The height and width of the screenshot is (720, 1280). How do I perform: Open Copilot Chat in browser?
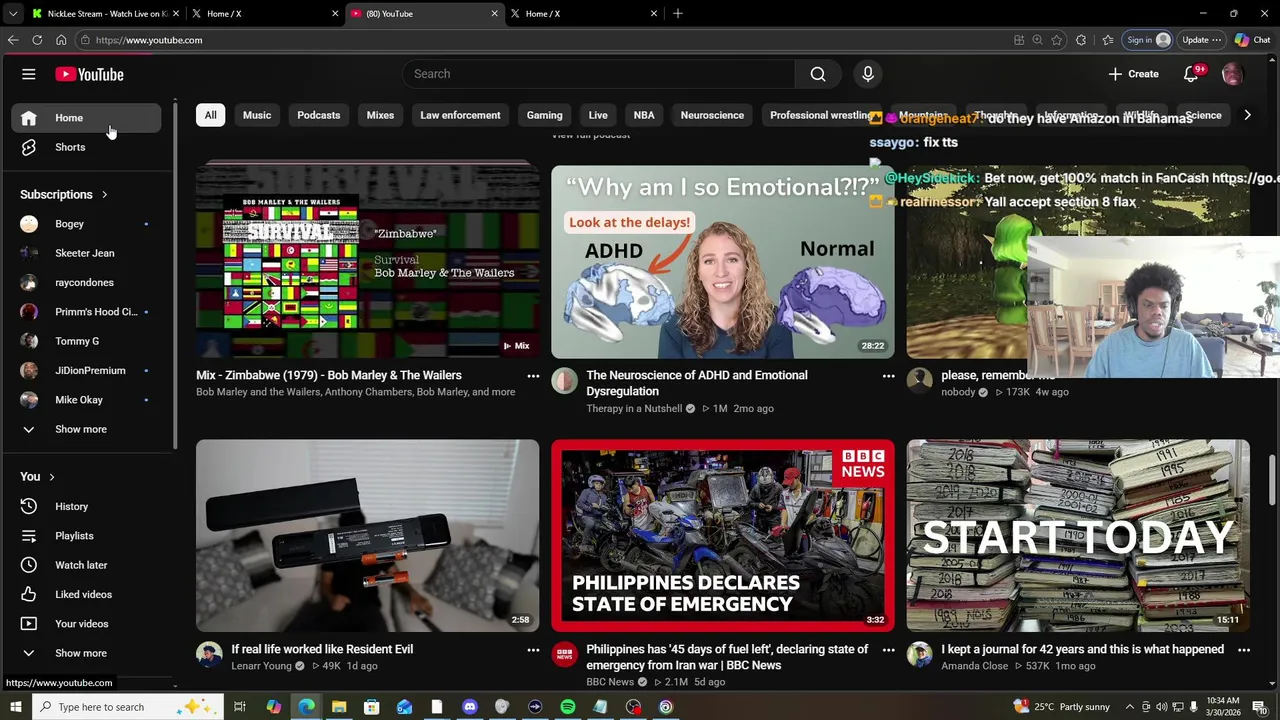(x=1253, y=40)
